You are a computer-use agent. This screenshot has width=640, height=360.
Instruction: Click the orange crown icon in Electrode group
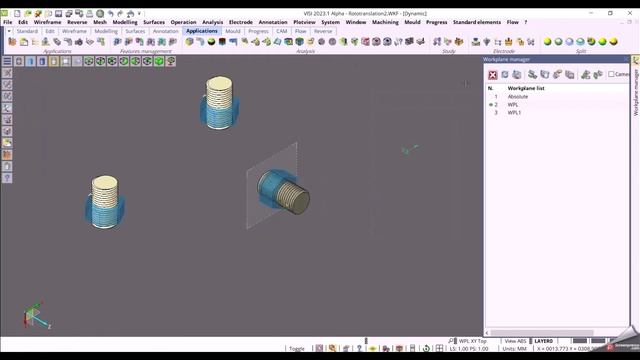coord(509,42)
